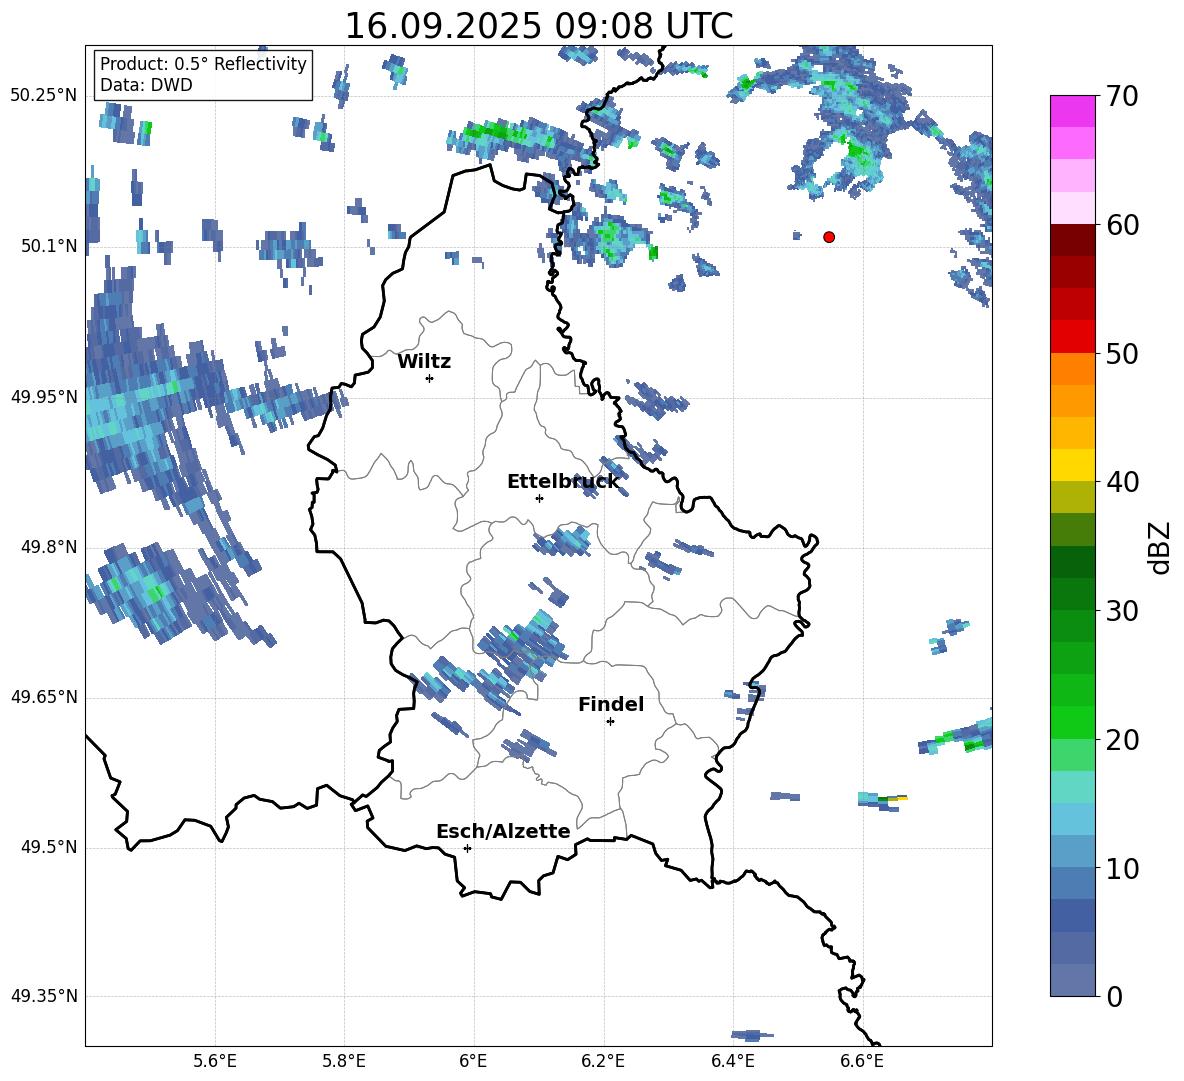Click the 'Product: 0.5° Reflectivity' text
This screenshot has height=1081, width=1184.
coord(203,63)
